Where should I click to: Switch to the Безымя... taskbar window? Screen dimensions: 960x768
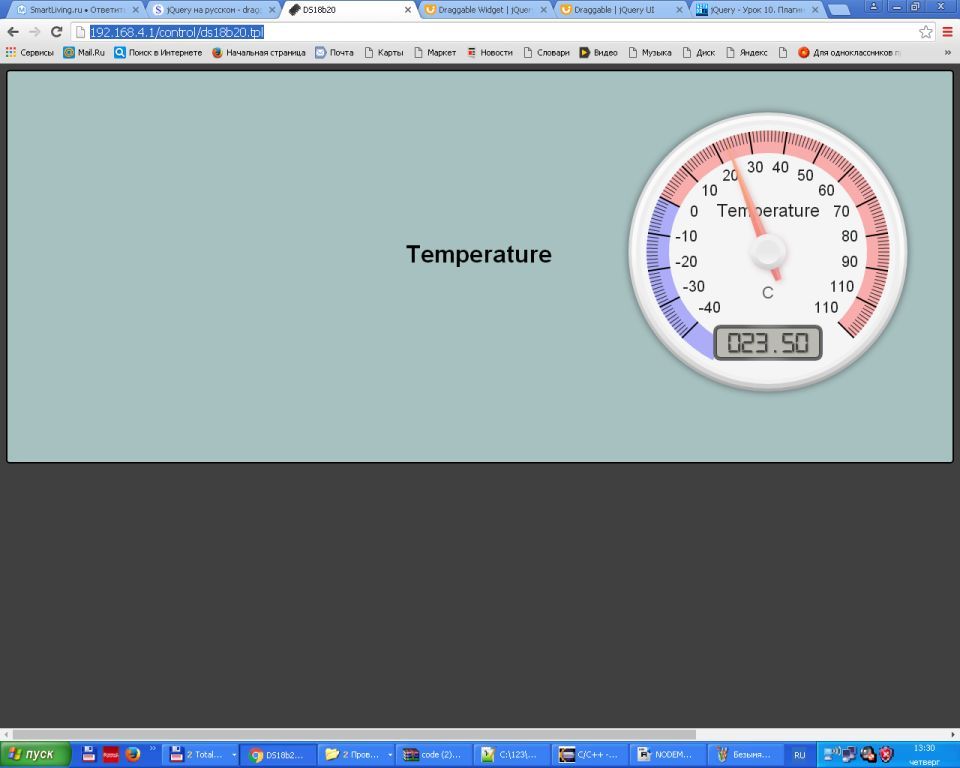click(746, 755)
